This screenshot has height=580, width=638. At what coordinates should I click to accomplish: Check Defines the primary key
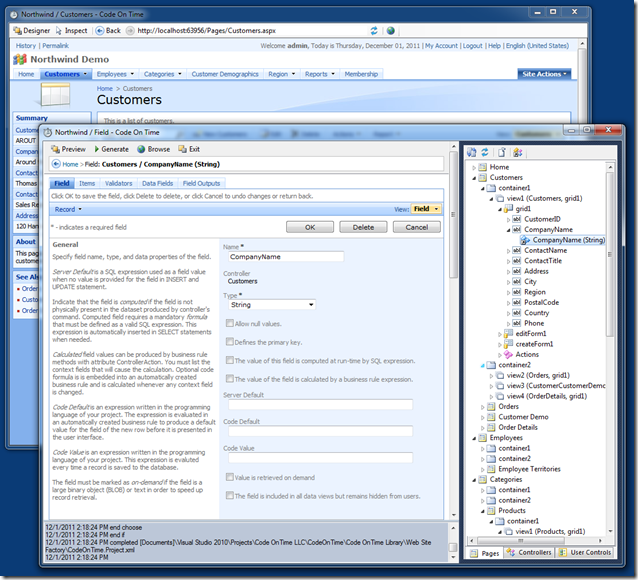tap(230, 341)
